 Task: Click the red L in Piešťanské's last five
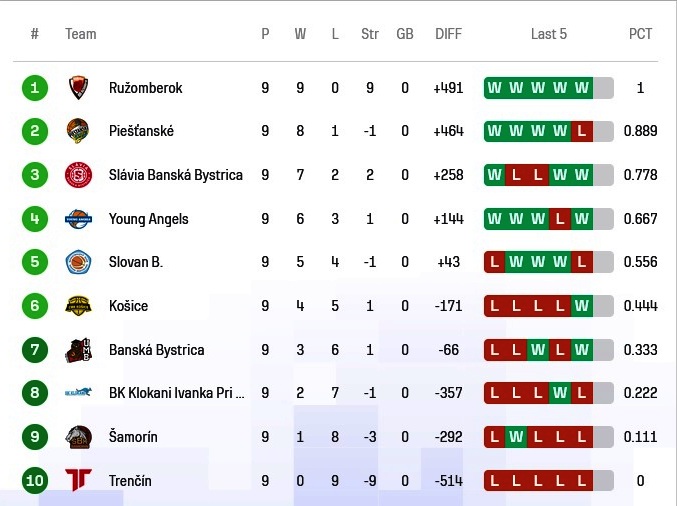click(x=582, y=131)
